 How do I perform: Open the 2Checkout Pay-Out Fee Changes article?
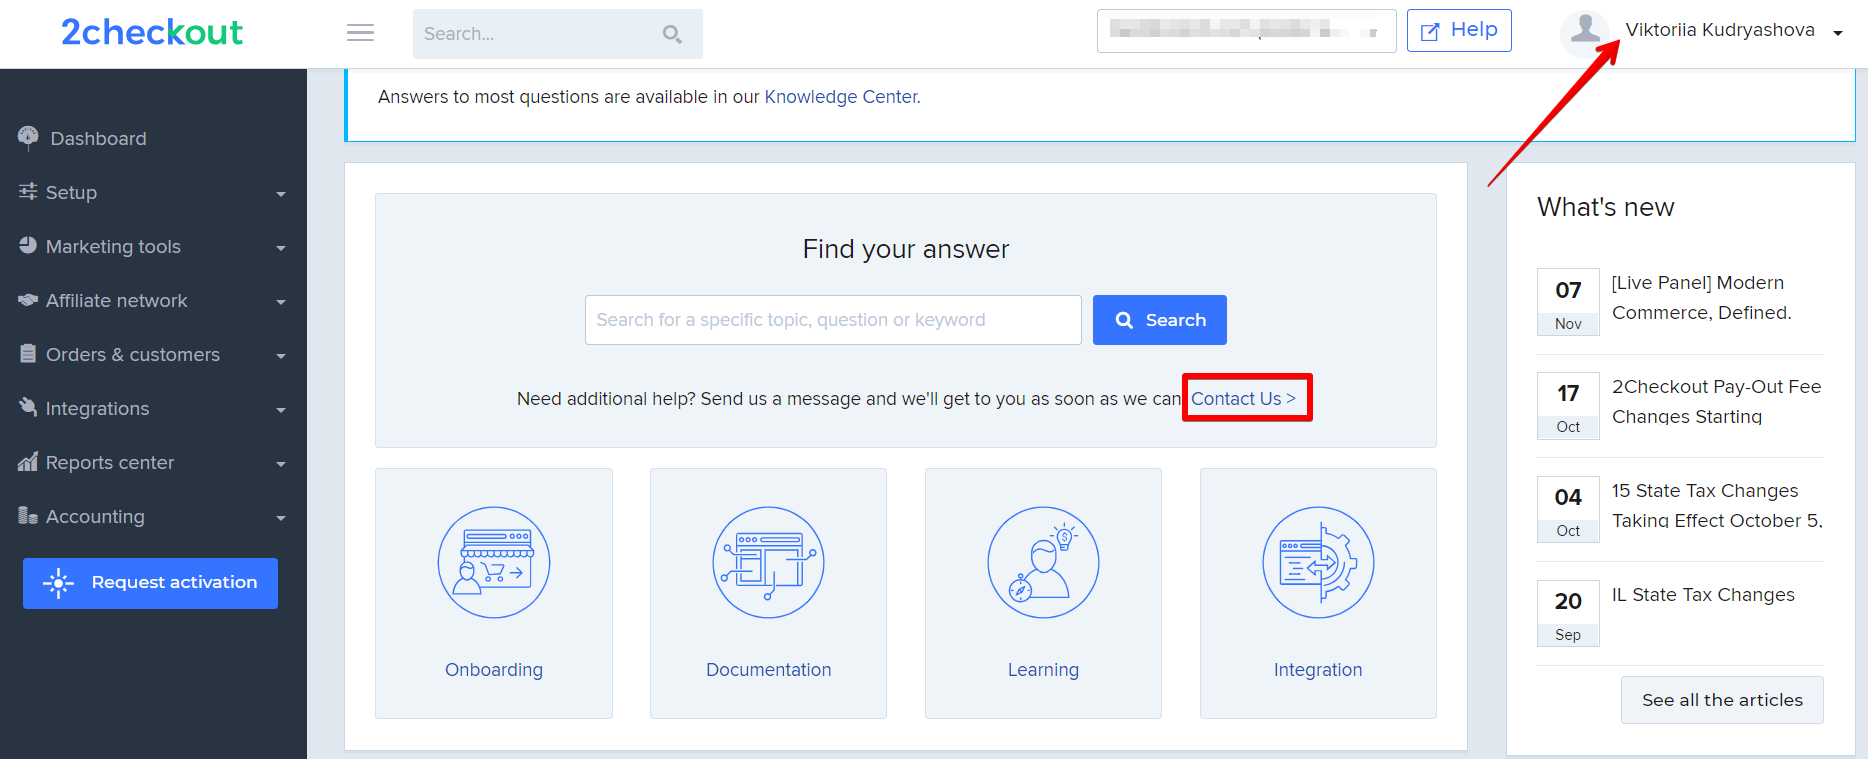(x=1716, y=402)
